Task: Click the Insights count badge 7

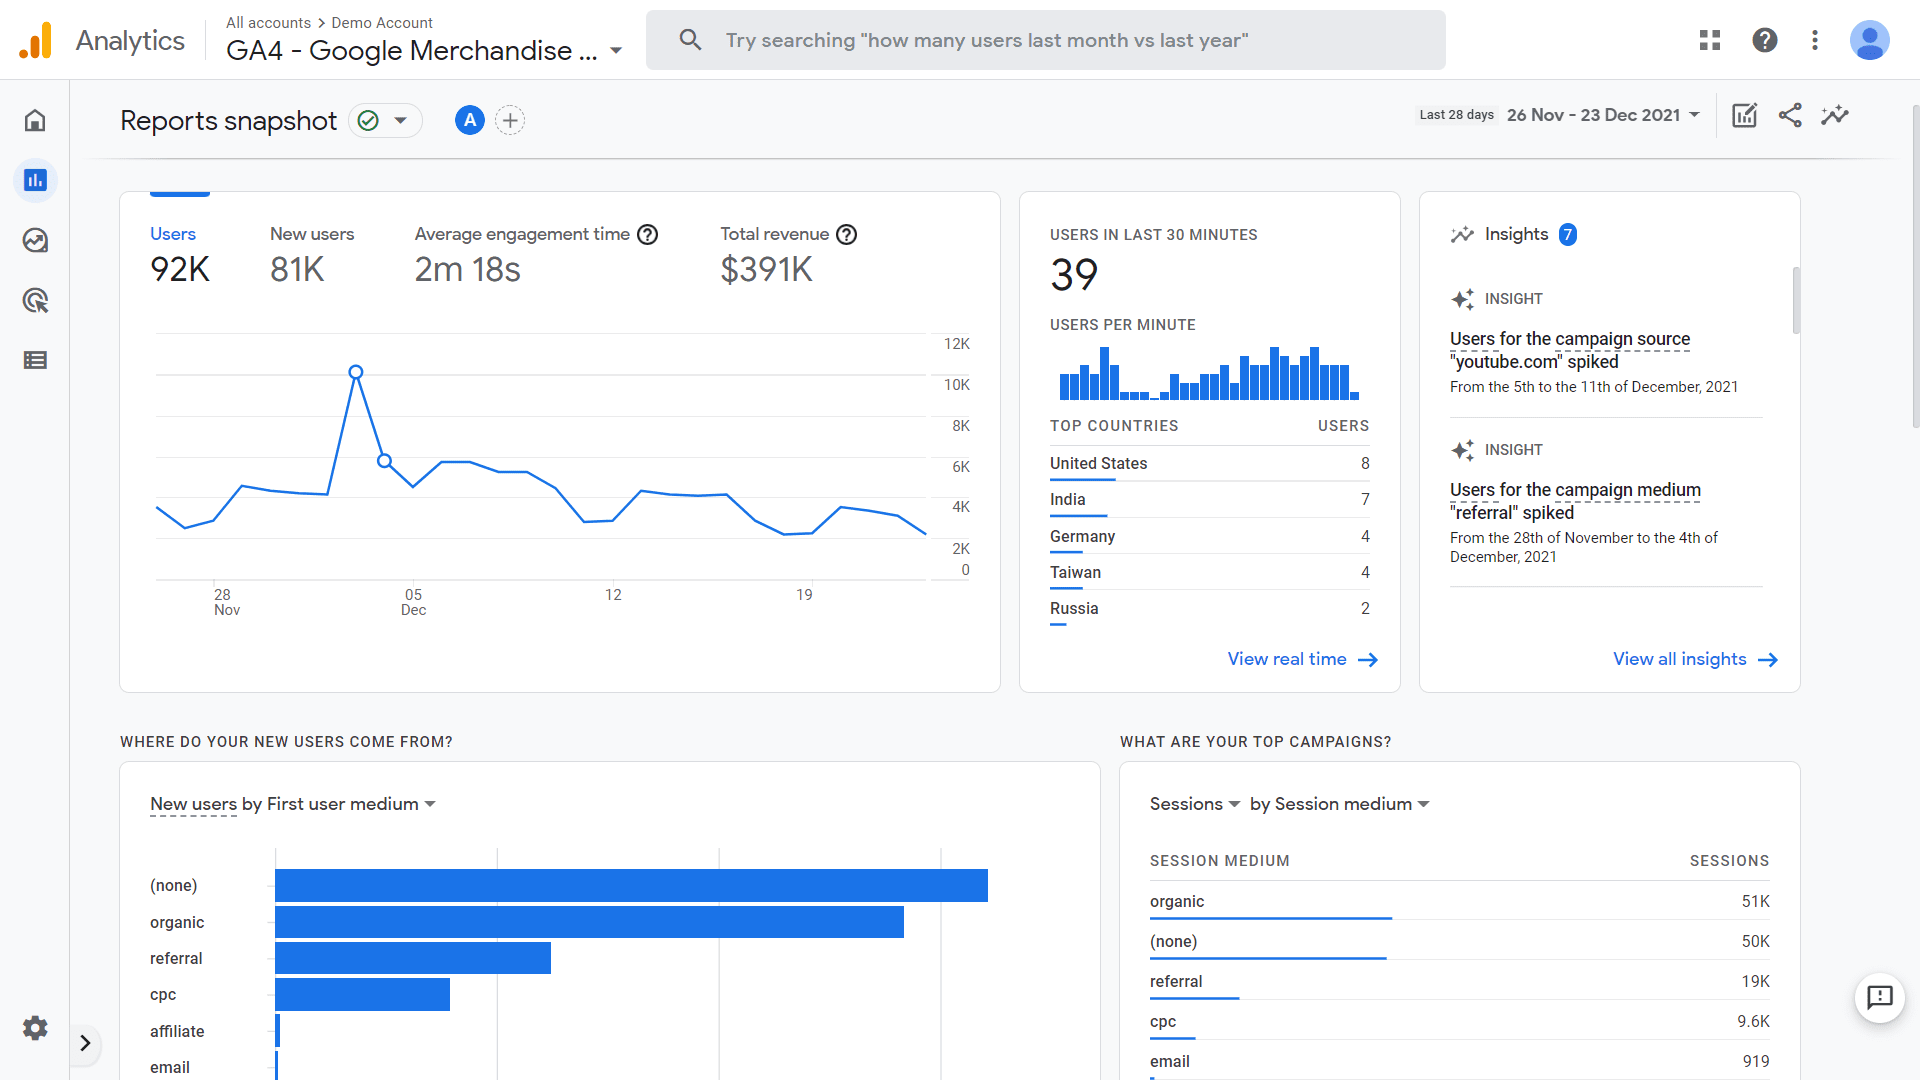Action: click(1568, 234)
